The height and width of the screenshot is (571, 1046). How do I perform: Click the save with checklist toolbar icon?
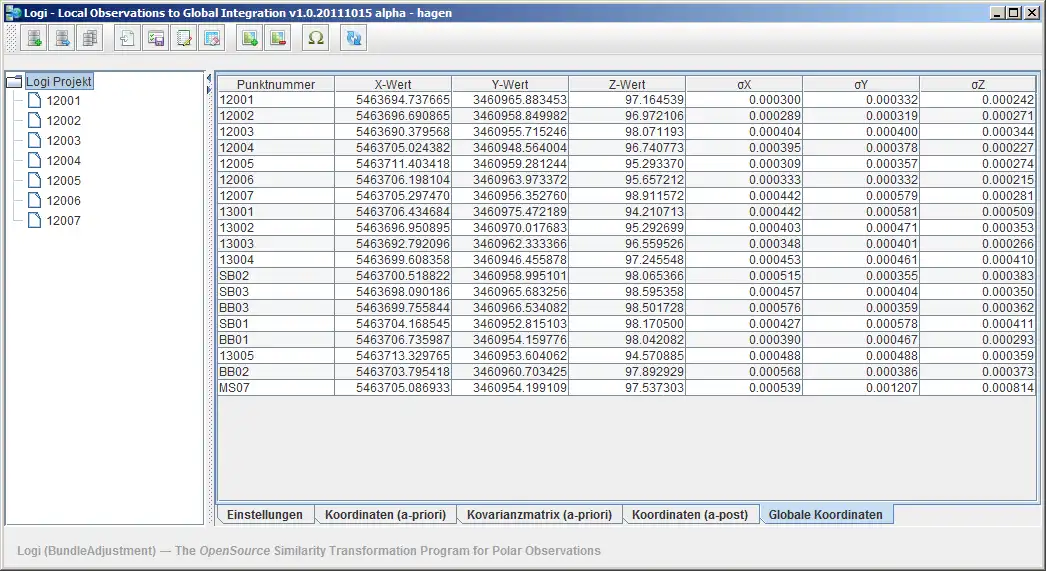click(155, 38)
